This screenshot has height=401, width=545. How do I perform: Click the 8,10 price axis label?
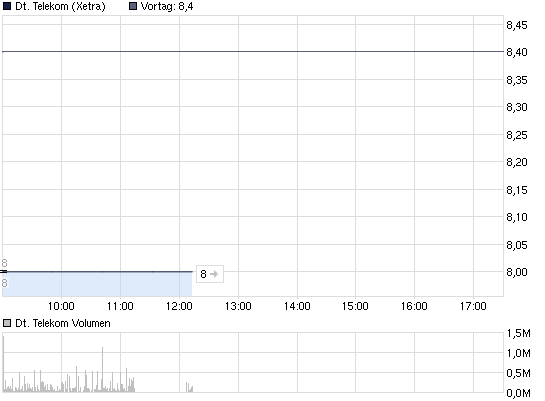(x=516, y=217)
